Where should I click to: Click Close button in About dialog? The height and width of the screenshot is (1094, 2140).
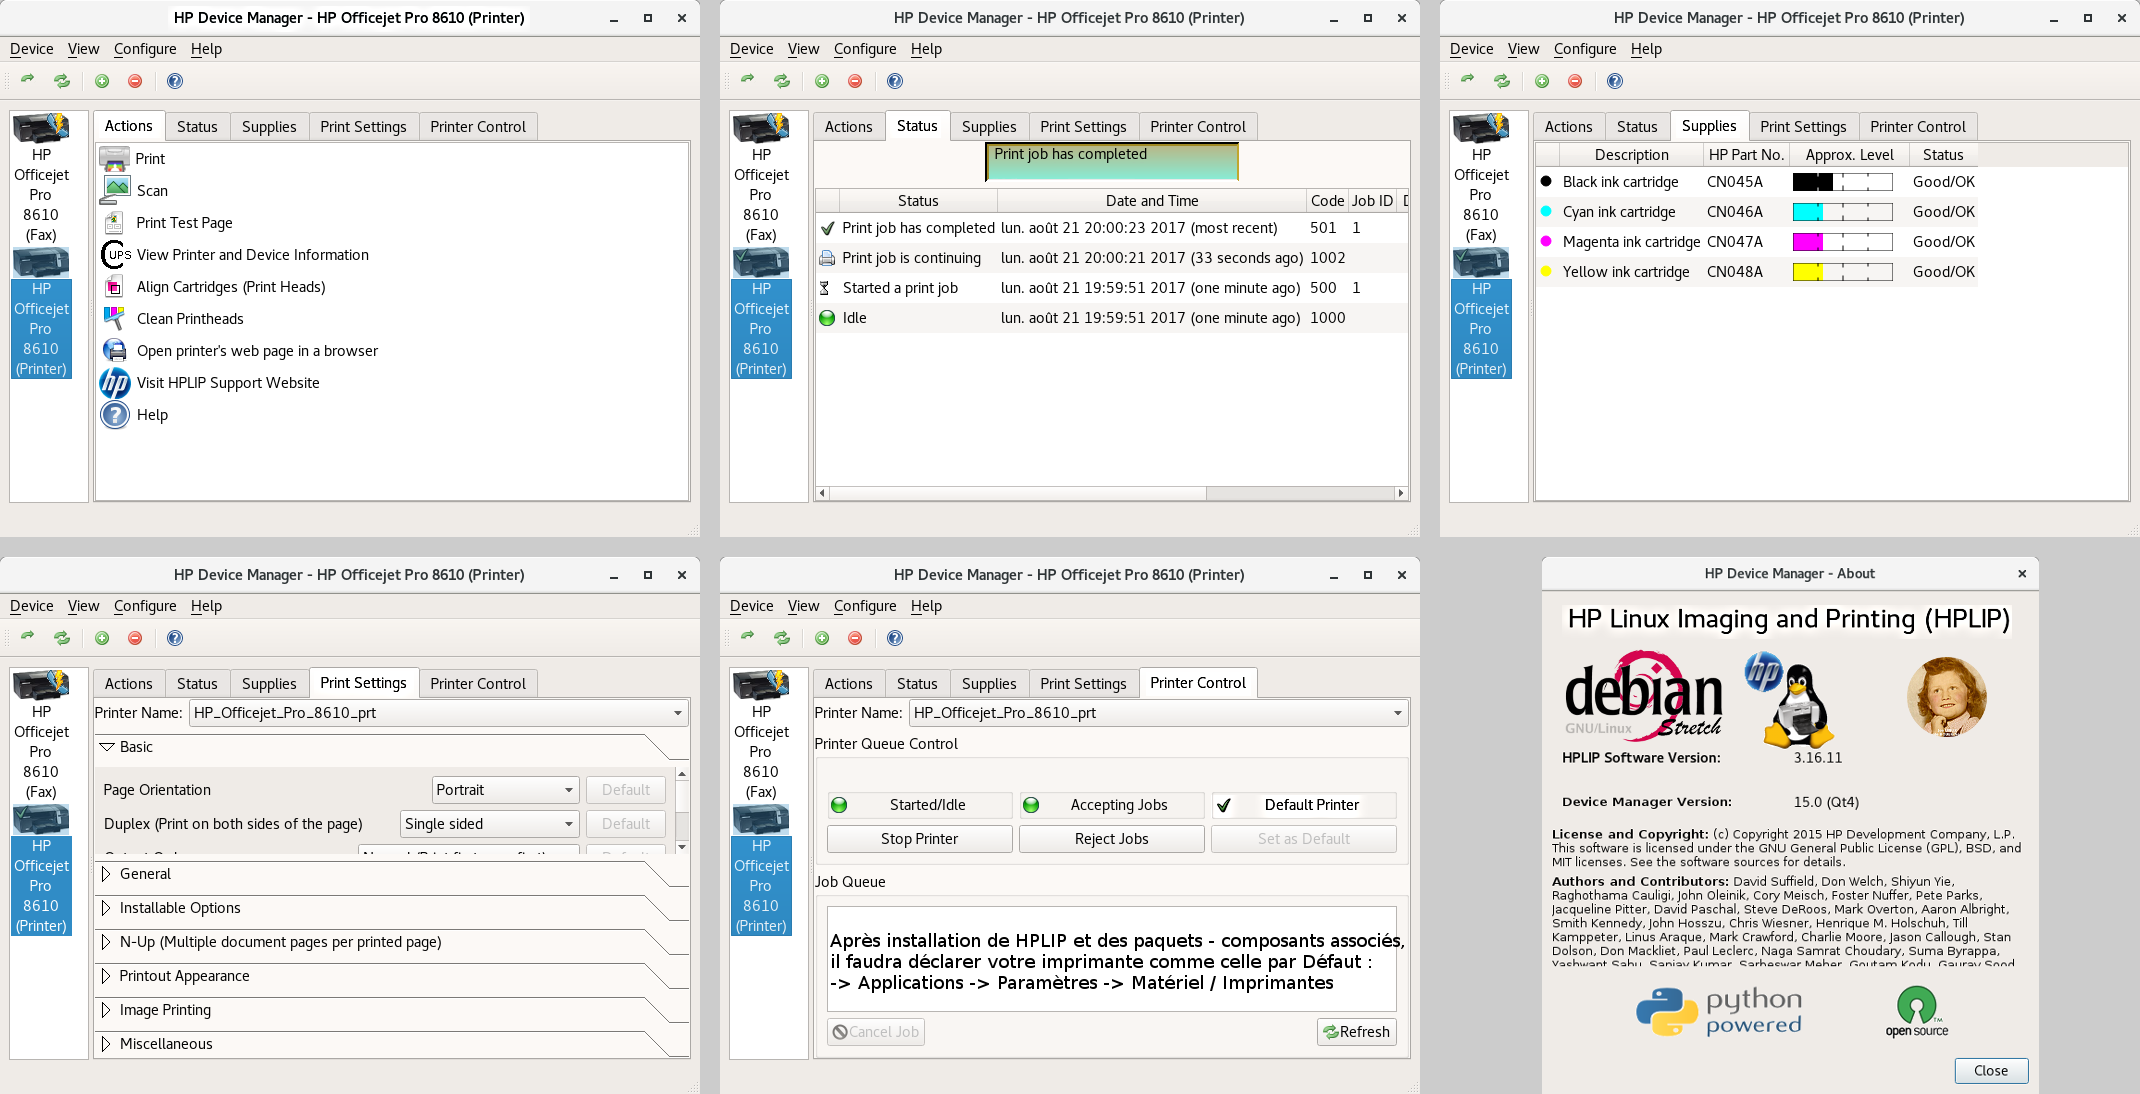pyautogui.click(x=1990, y=1070)
